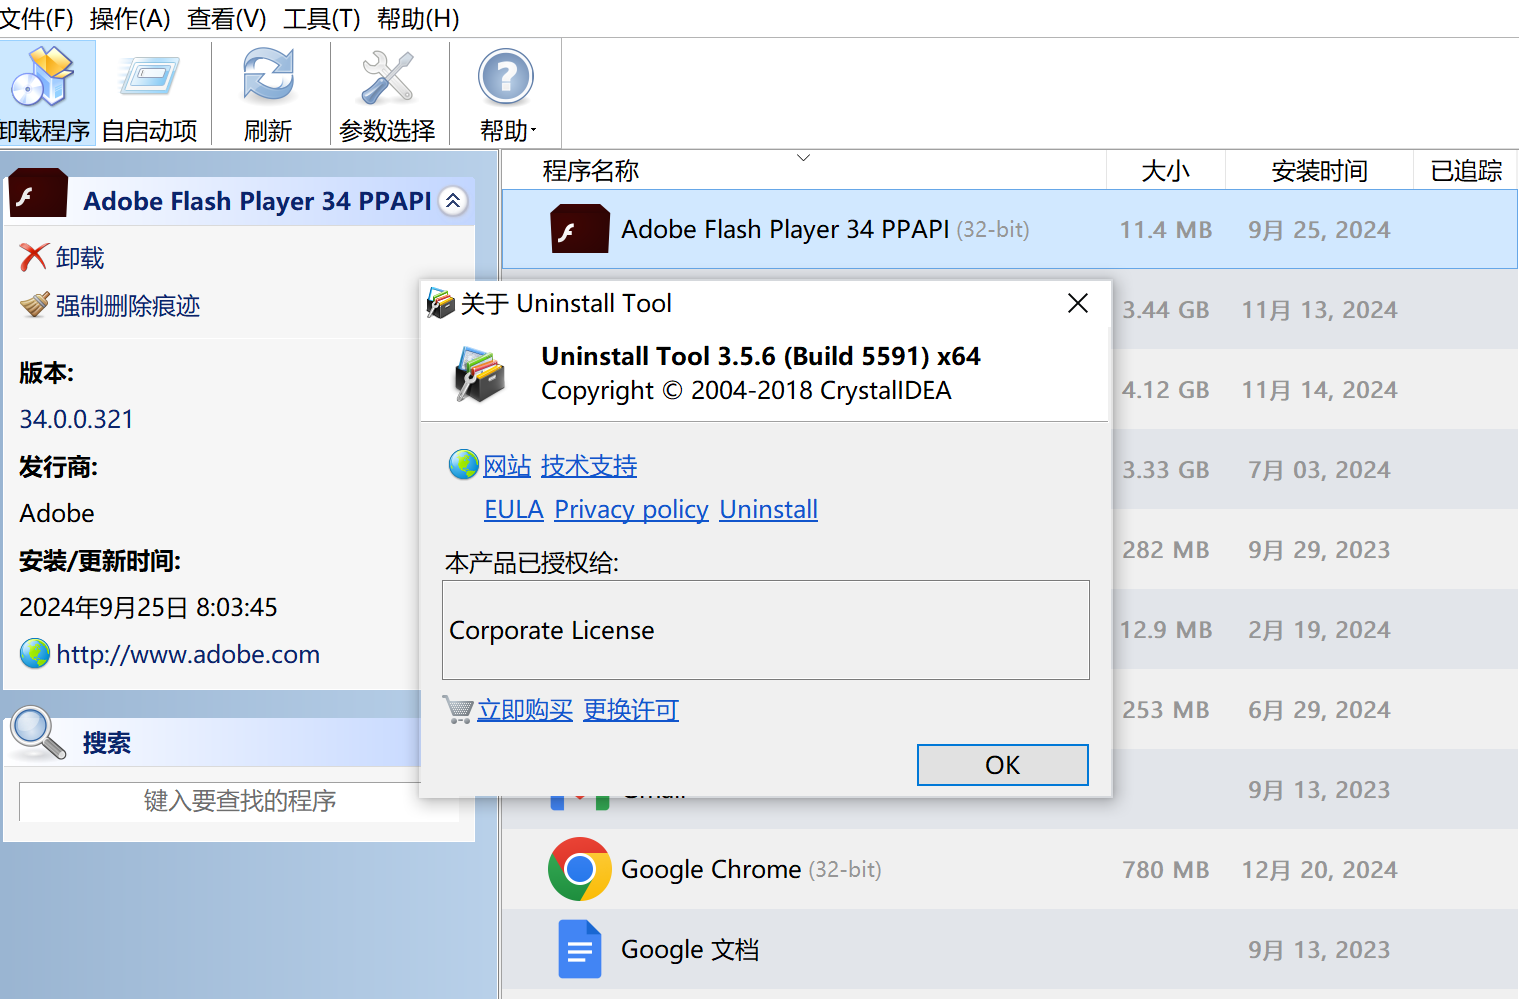Image resolution: width=1519 pixels, height=999 pixels.
Task: Open the 操作(A) menu
Action: click(x=130, y=19)
